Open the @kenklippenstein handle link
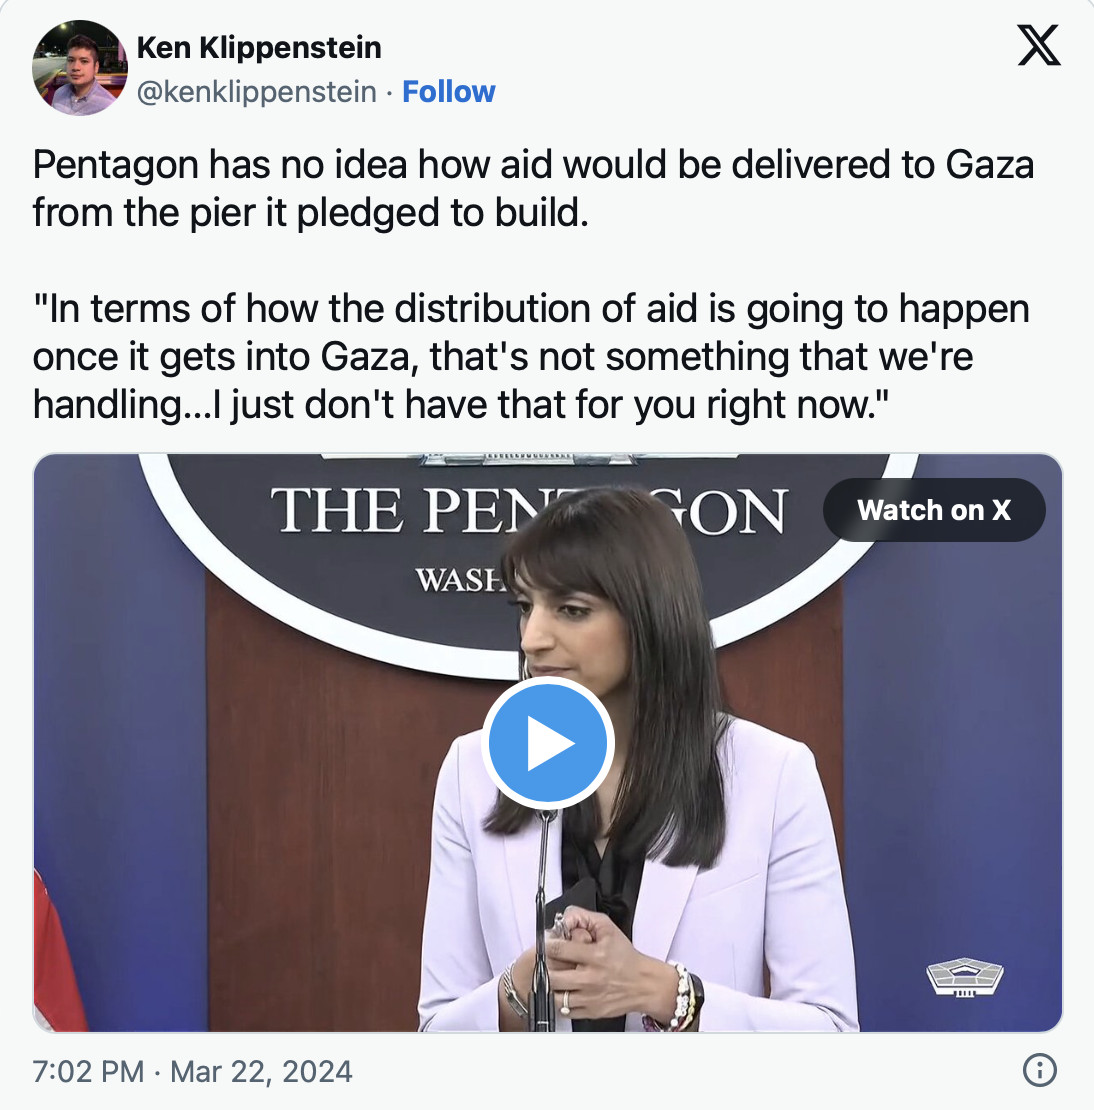Screen dimensions: 1094x1110 click(x=257, y=92)
